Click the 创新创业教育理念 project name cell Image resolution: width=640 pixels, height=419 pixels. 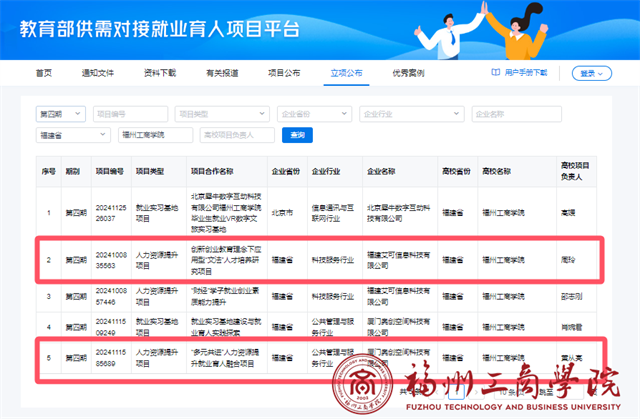point(226,260)
